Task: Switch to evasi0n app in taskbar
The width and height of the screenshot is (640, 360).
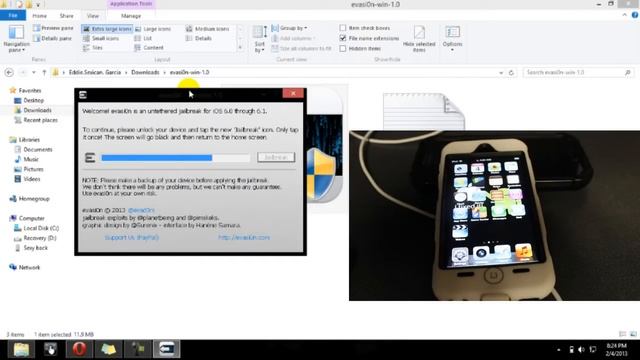Action: (167, 349)
